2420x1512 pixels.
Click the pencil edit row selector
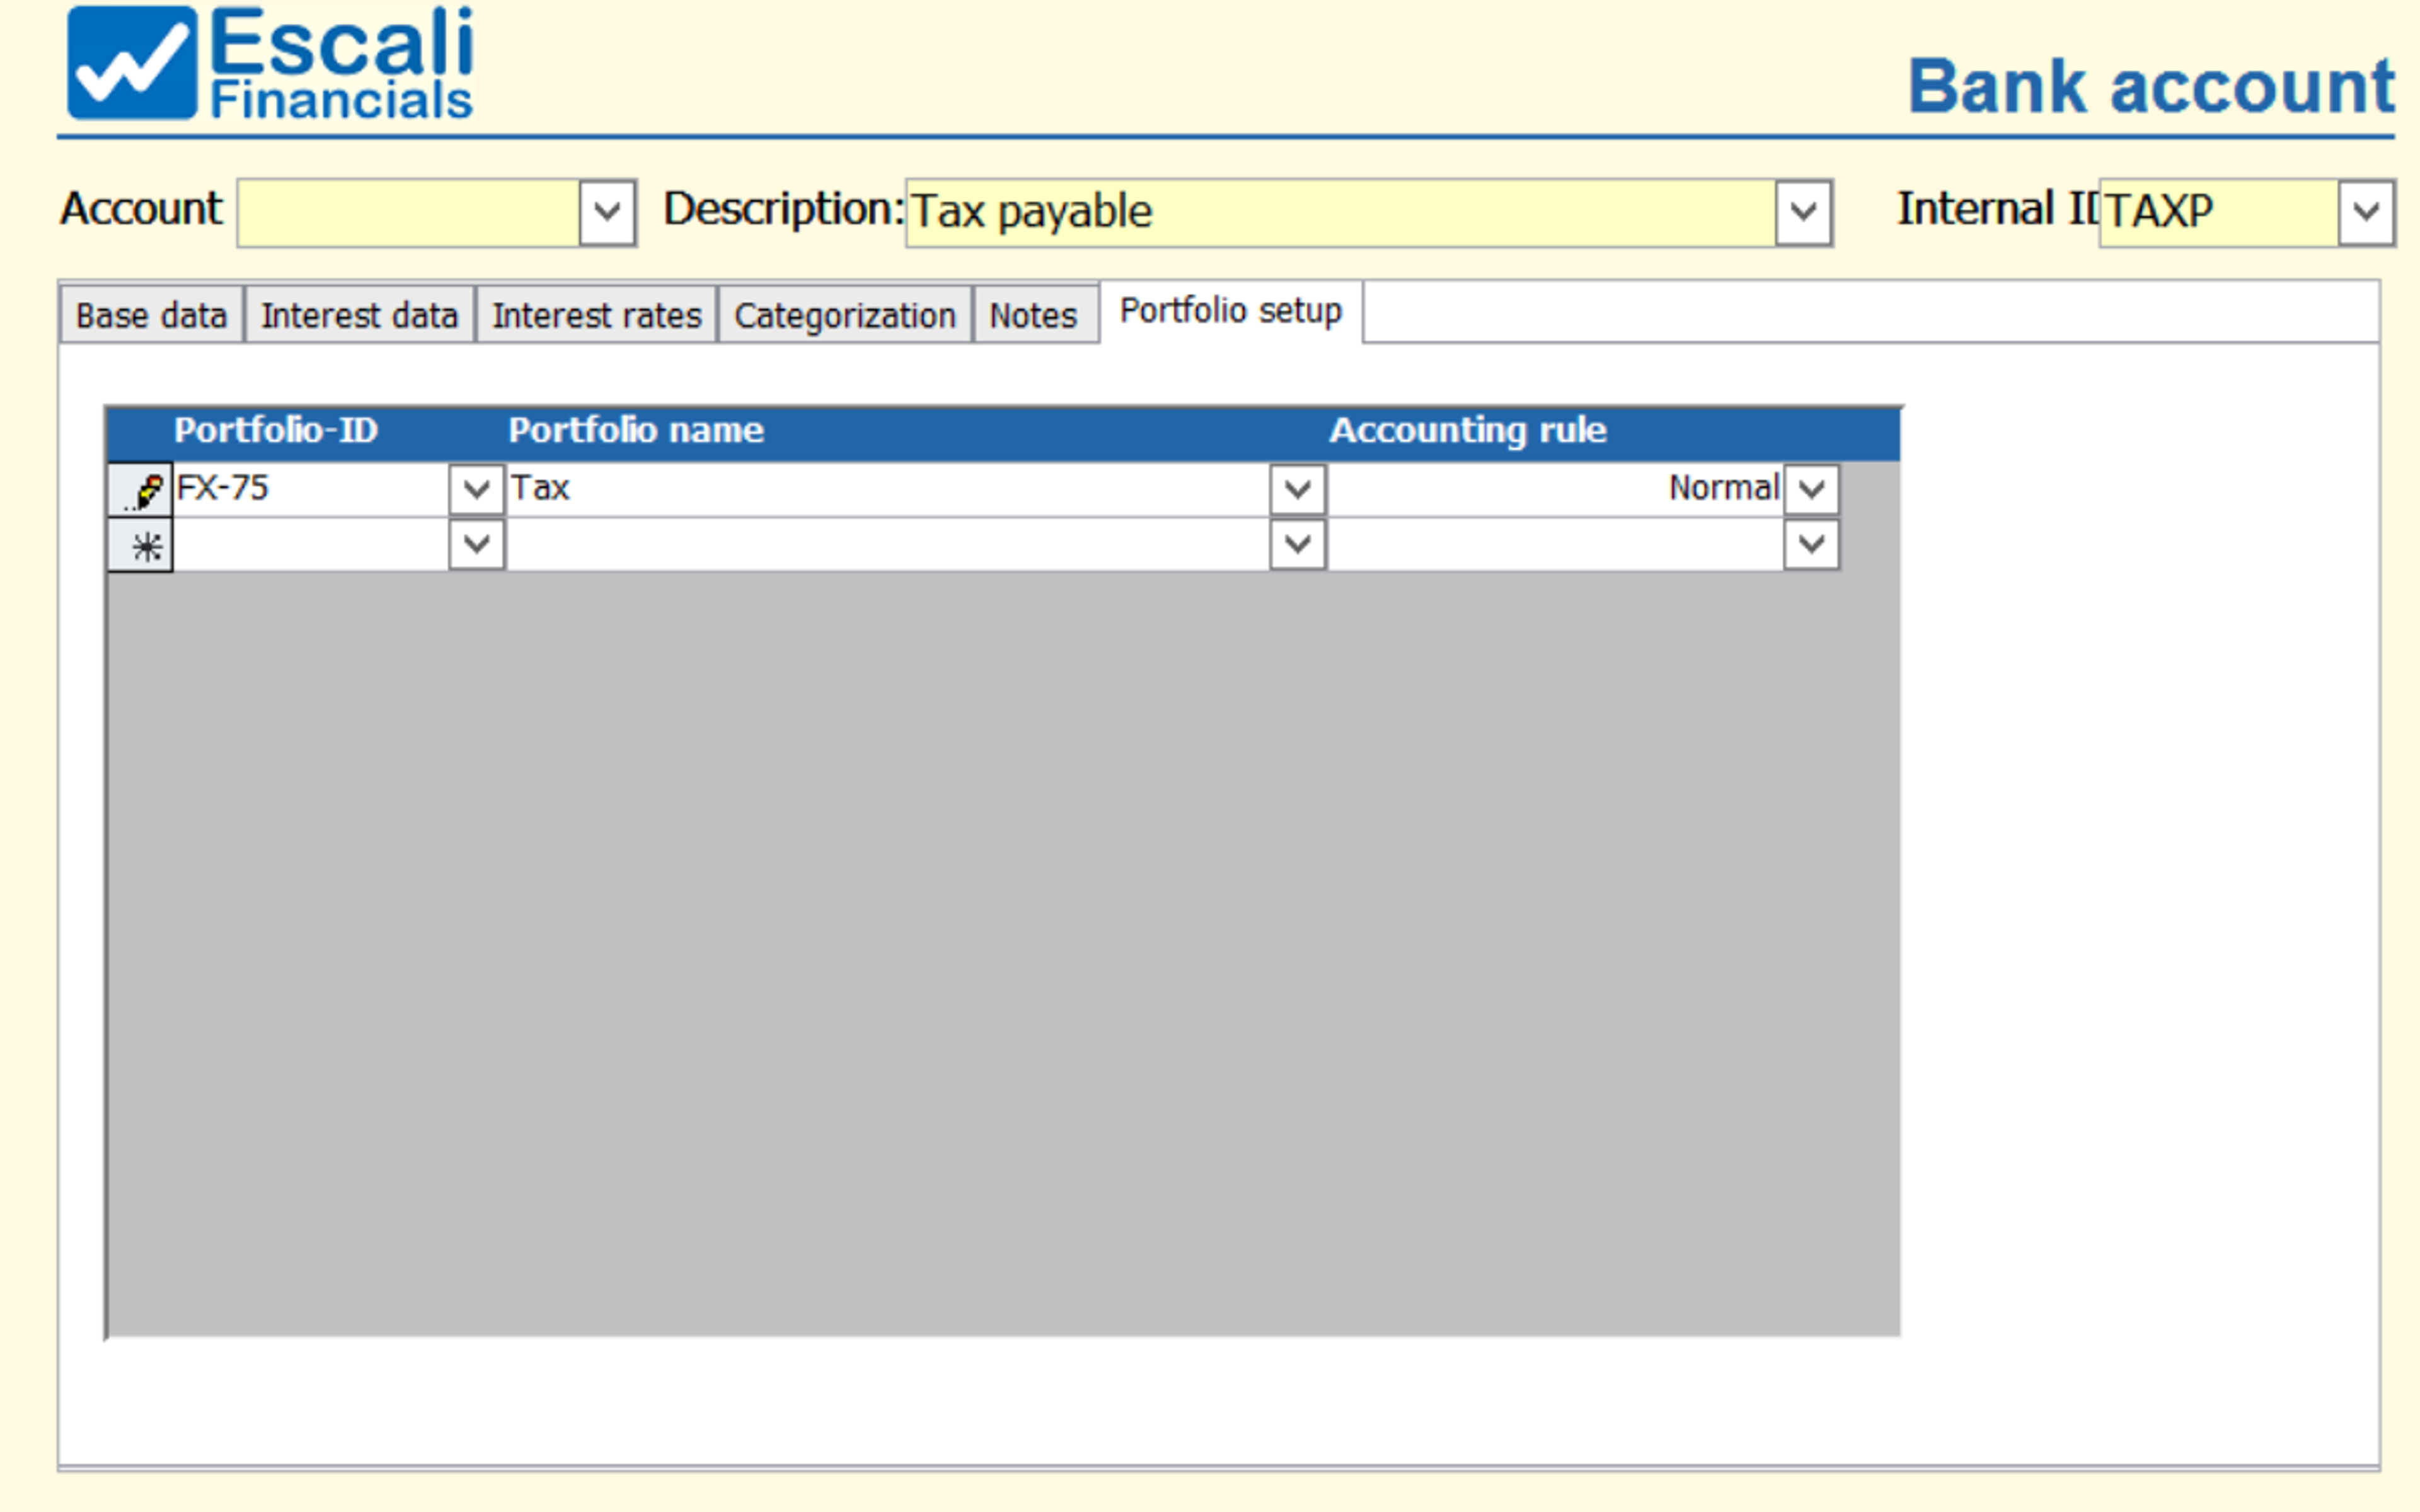pyautogui.click(x=141, y=490)
